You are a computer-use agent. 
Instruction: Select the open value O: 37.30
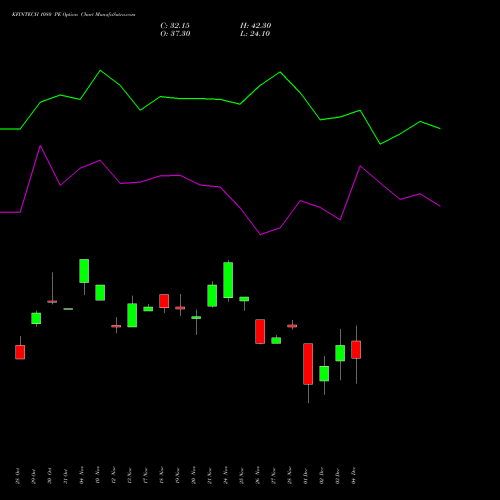[175, 34]
